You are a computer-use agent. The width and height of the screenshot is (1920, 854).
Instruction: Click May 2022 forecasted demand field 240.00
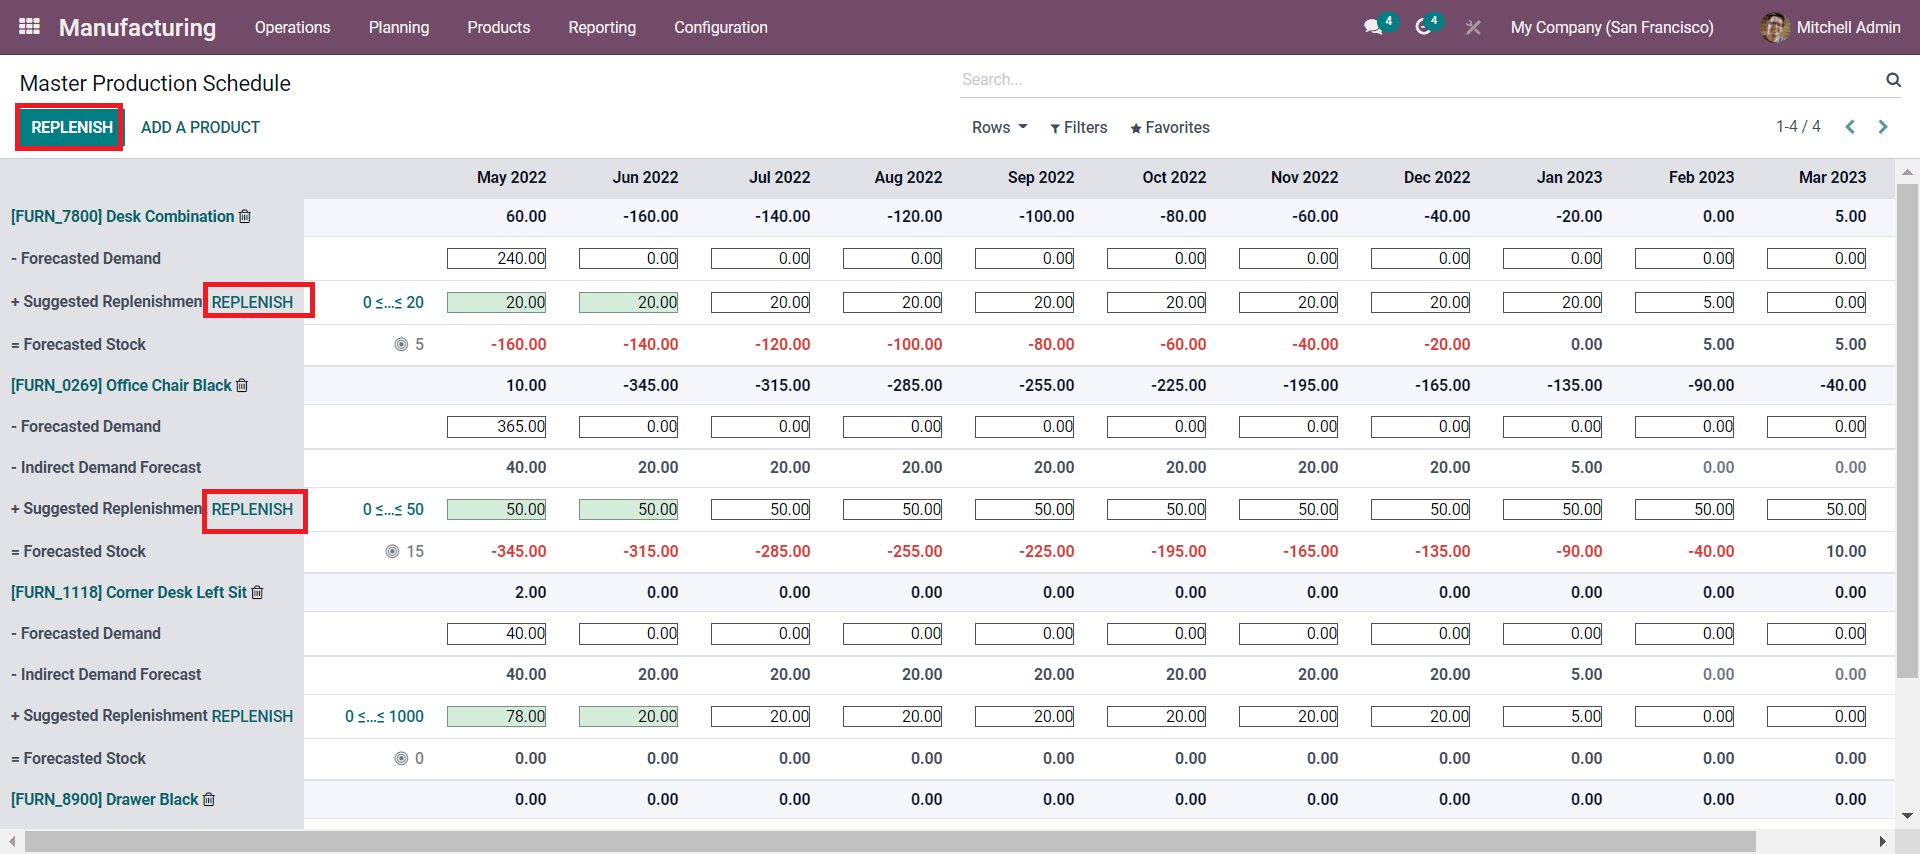click(x=497, y=259)
